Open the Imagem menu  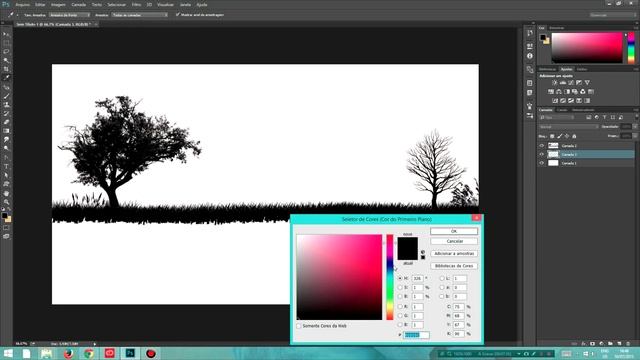point(58,4)
